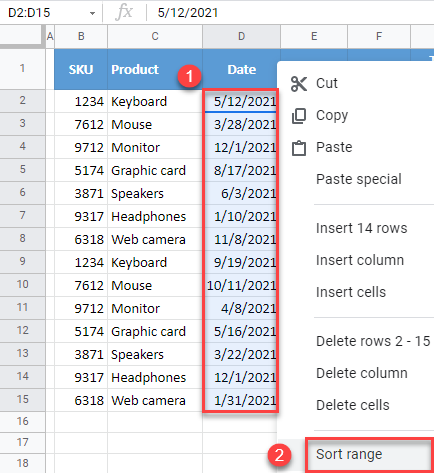The width and height of the screenshot is (434, 473).
Task: Click SKU 5174 in row 12
Action: click(81, 331)
